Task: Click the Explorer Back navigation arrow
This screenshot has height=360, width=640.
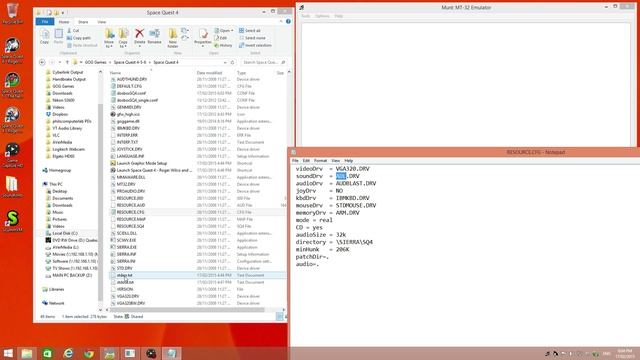Action: [x=42, y=62]
